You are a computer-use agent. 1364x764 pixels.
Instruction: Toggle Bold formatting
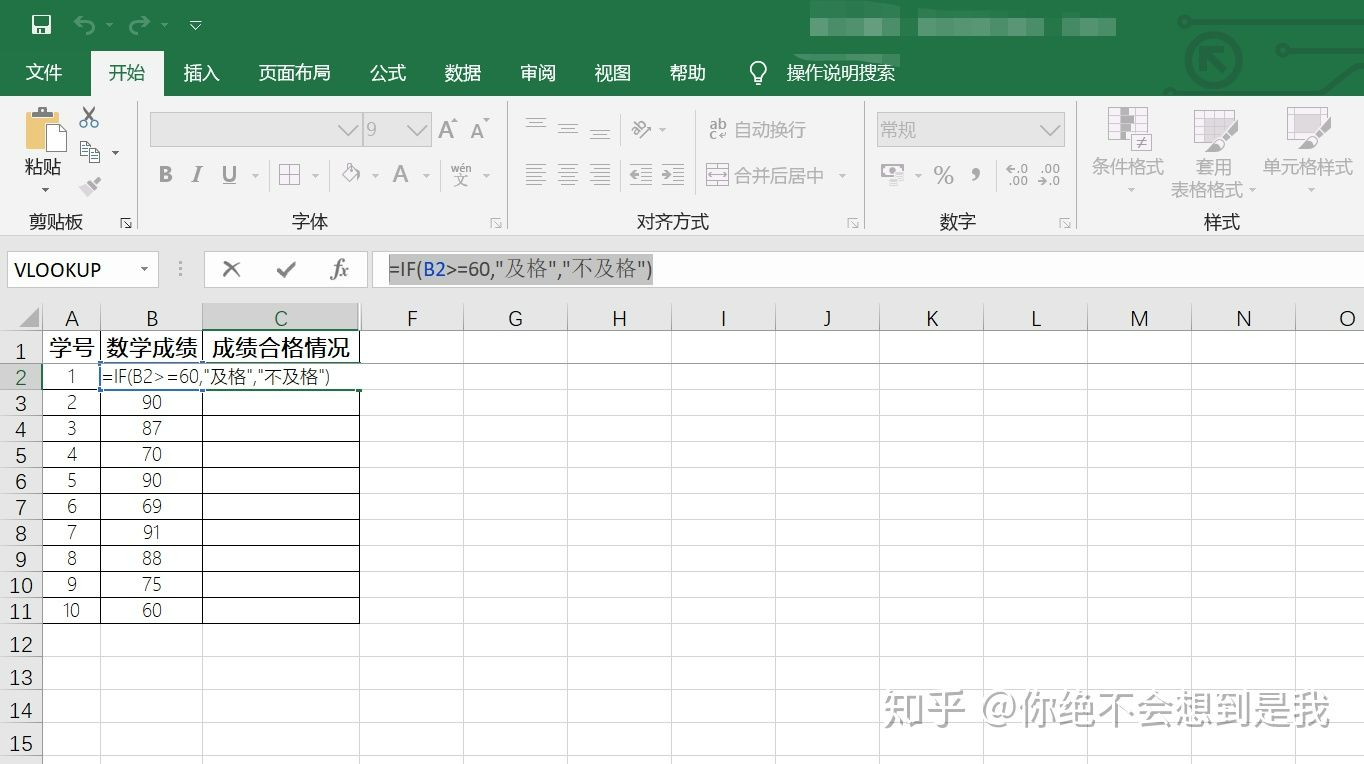point(166,175)
